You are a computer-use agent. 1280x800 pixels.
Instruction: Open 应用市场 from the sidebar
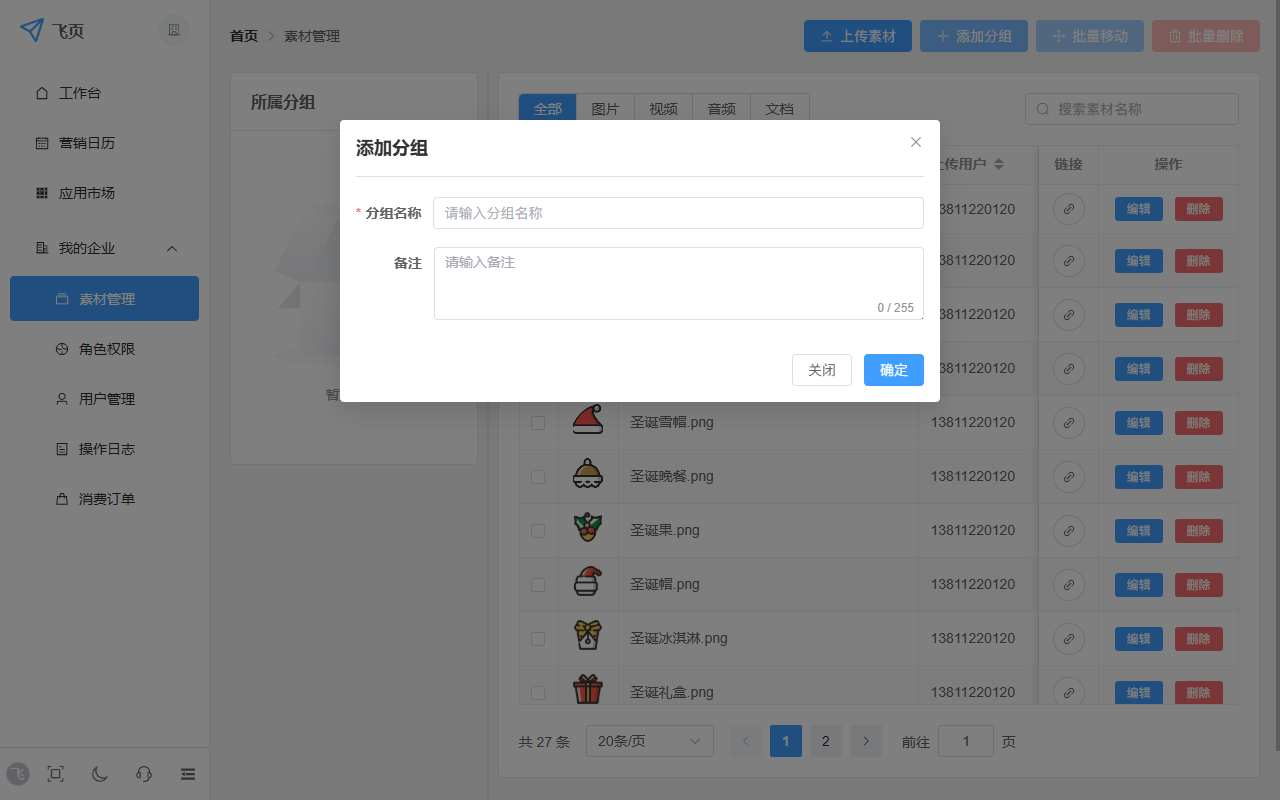(x=84, y=193)
